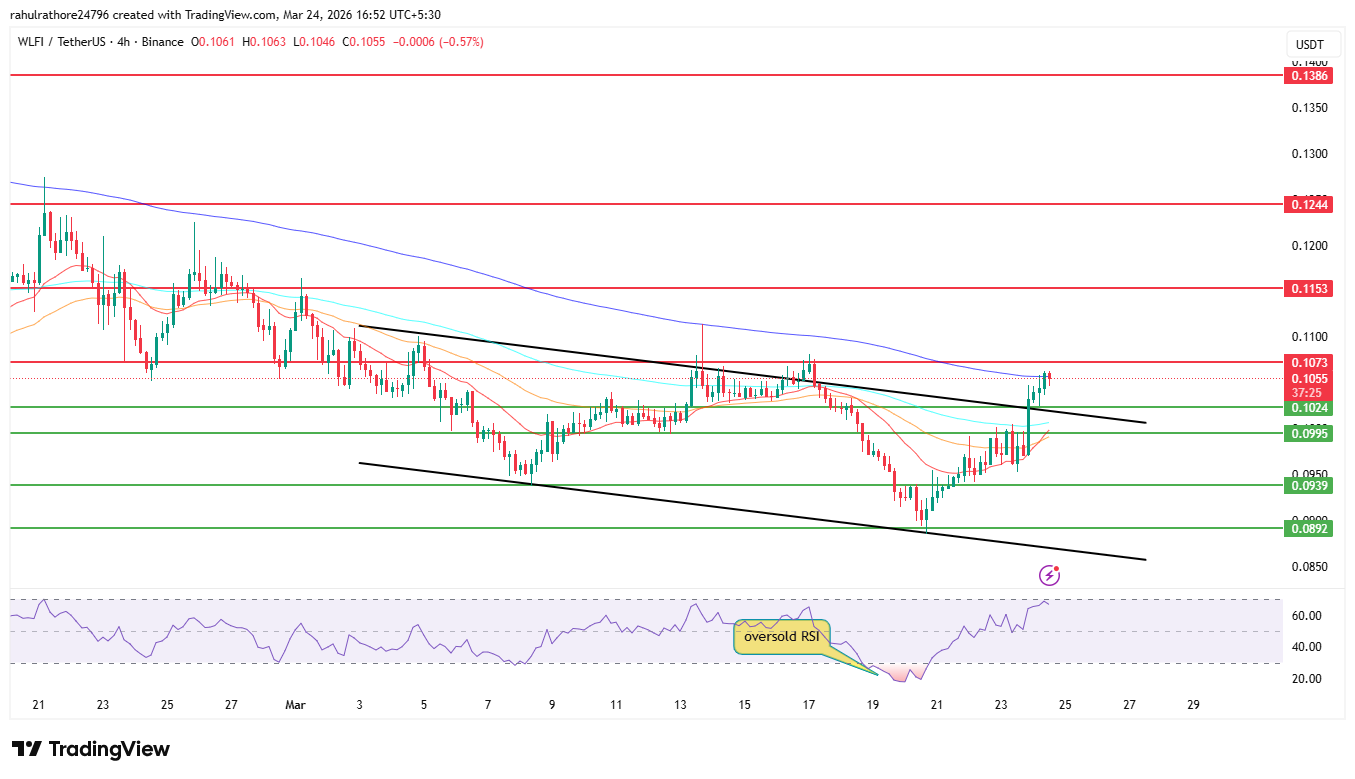Click the green 0.0892 support level label
Image resolution: width=1355 pixels, height=779 pixels.
pyautogui.click(x=1308, y=528)
